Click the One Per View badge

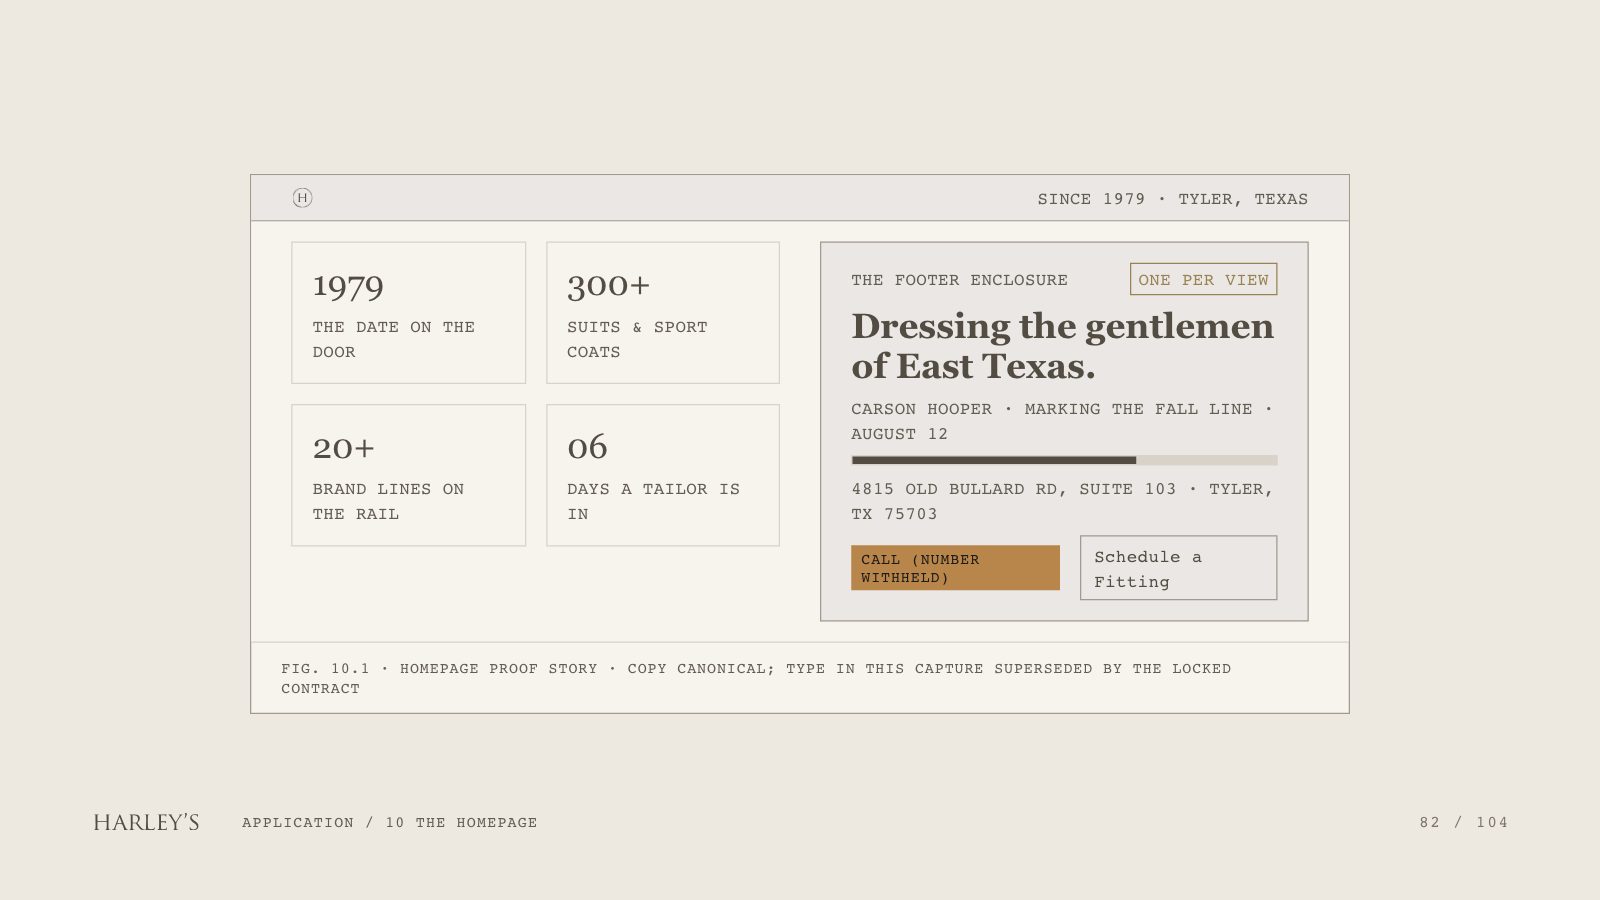pos(1203,279)
